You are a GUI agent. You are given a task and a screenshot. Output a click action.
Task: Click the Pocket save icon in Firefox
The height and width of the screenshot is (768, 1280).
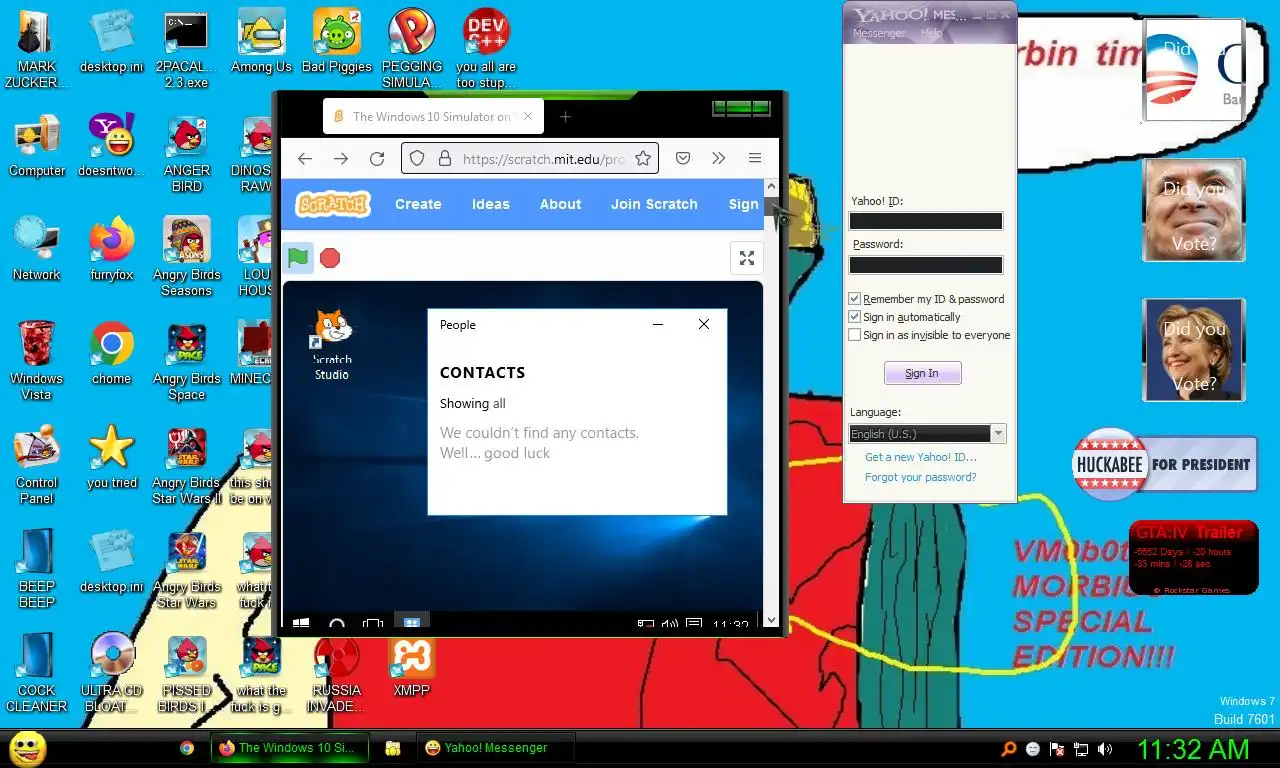[x=683, y=158]
